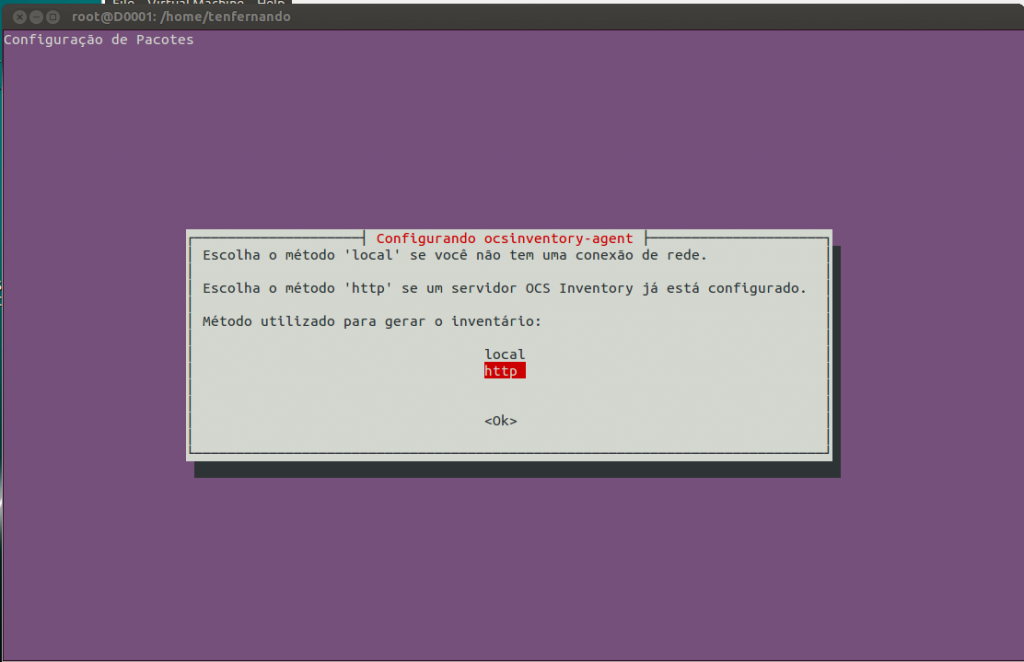Open the Help menu in background window
Image resolution: width=1024 pixels, height=662 pixels.
pos(270,3)
